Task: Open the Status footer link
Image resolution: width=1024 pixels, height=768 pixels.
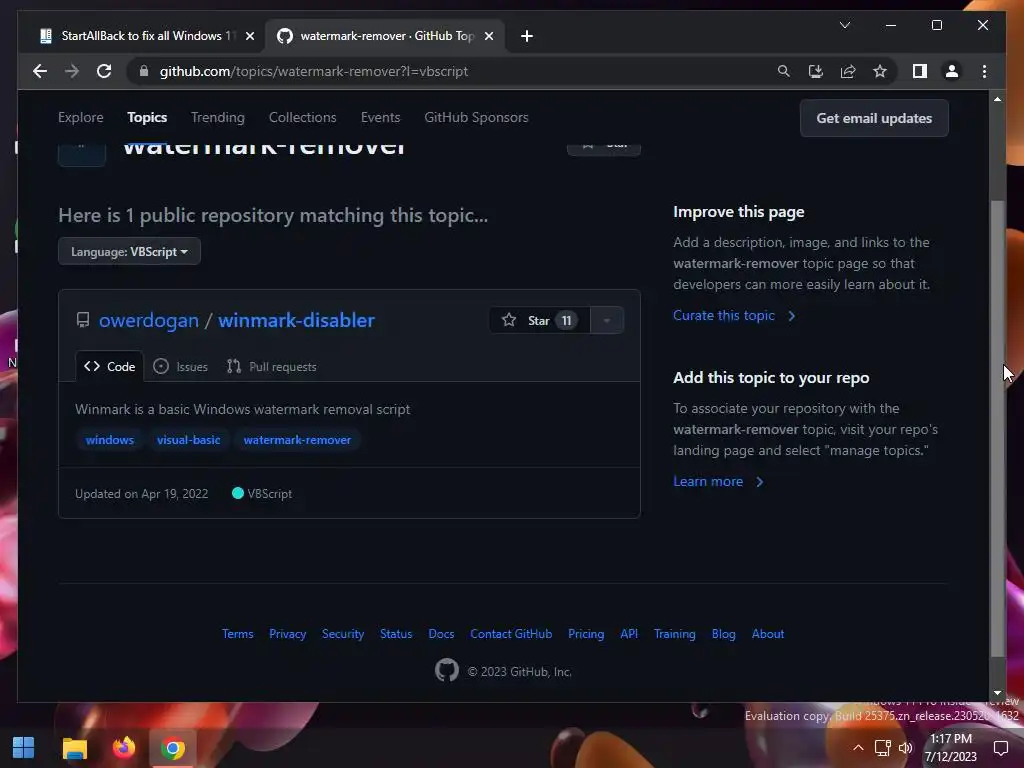Action: [x=396, y=633]
